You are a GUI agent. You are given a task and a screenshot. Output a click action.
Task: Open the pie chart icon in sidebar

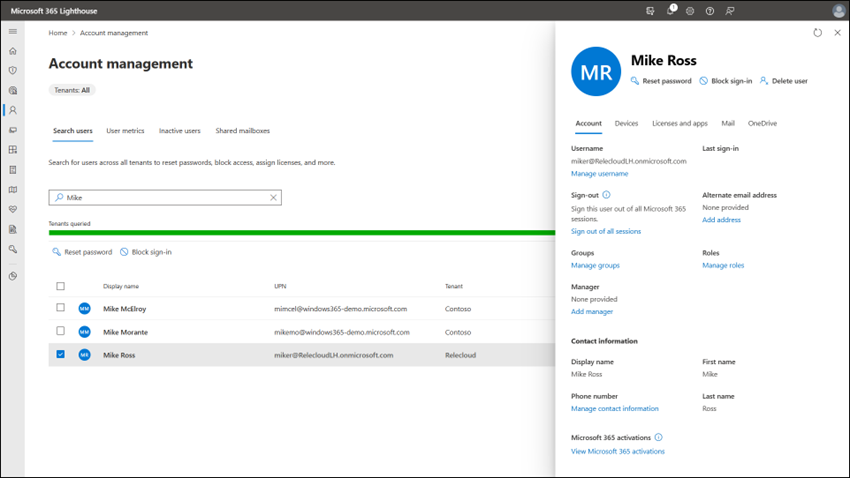tap(13, 276)
